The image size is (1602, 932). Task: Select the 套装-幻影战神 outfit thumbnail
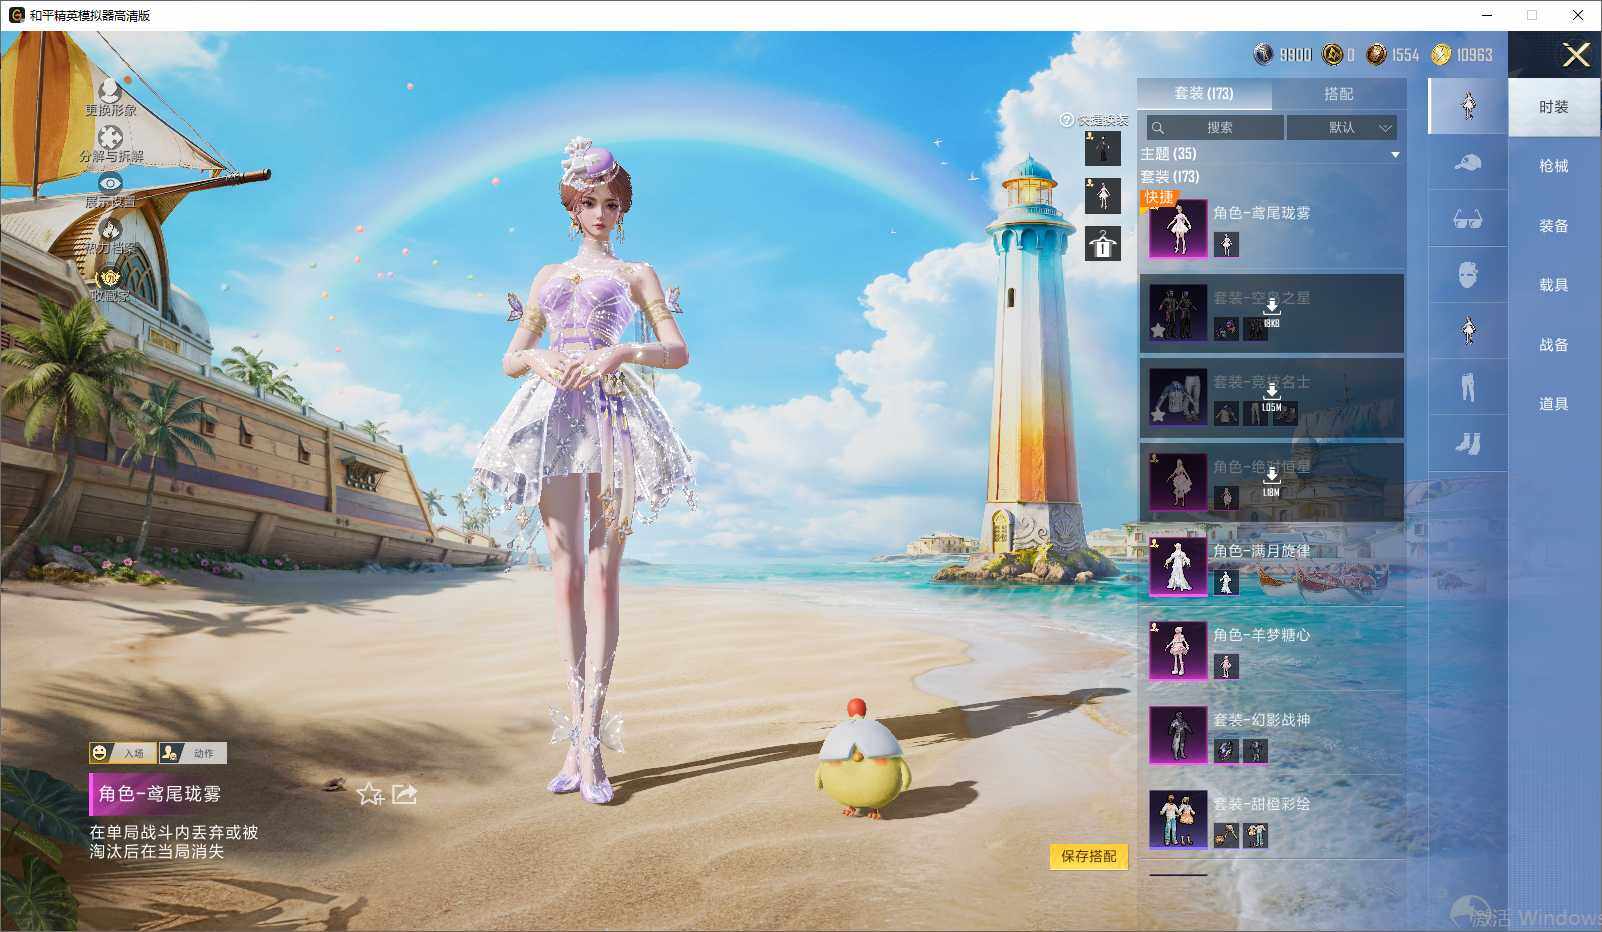point(1178,735)
